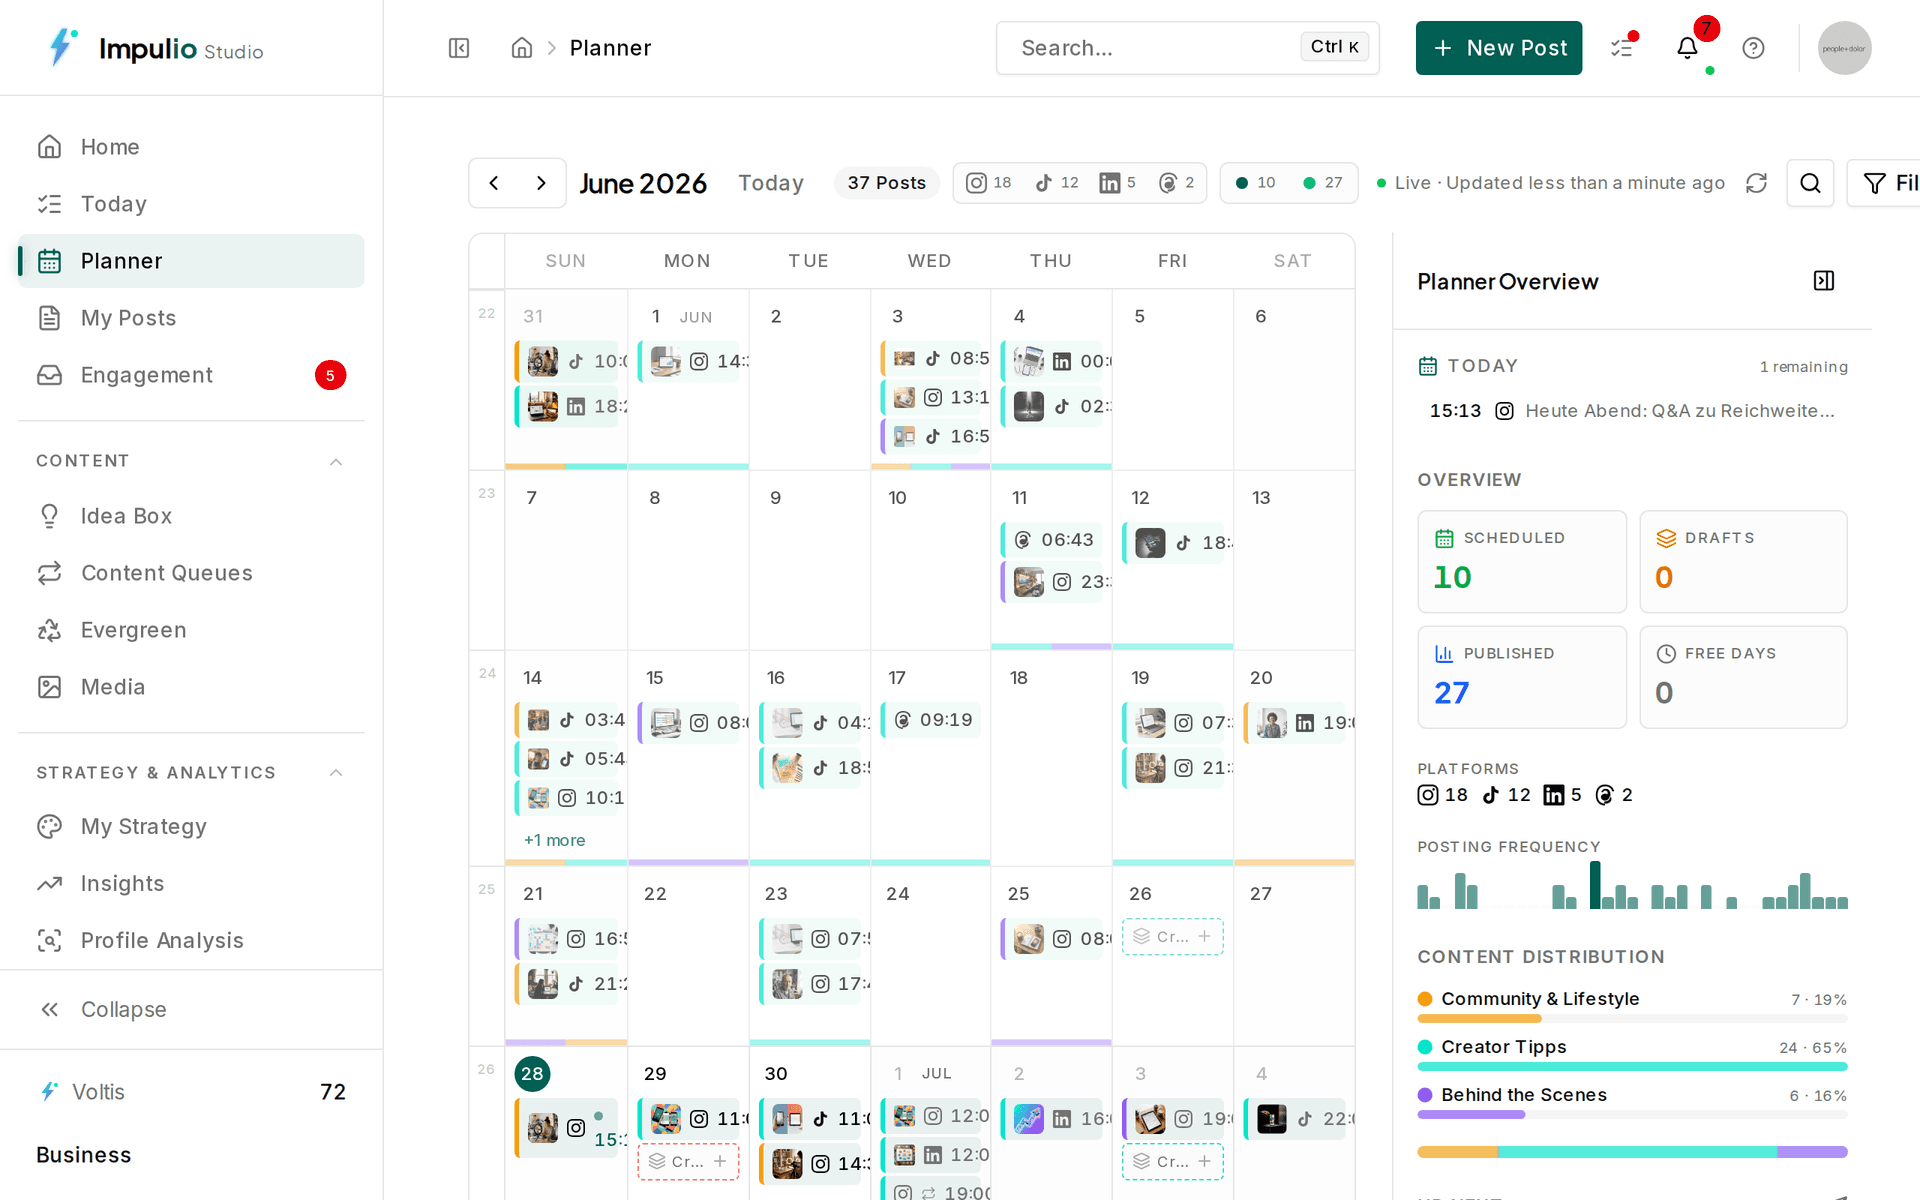Open the Published 27 overview card
Image resolution: width=1920 pixels, height=1200 pixels.
[x=1522, y=677]
